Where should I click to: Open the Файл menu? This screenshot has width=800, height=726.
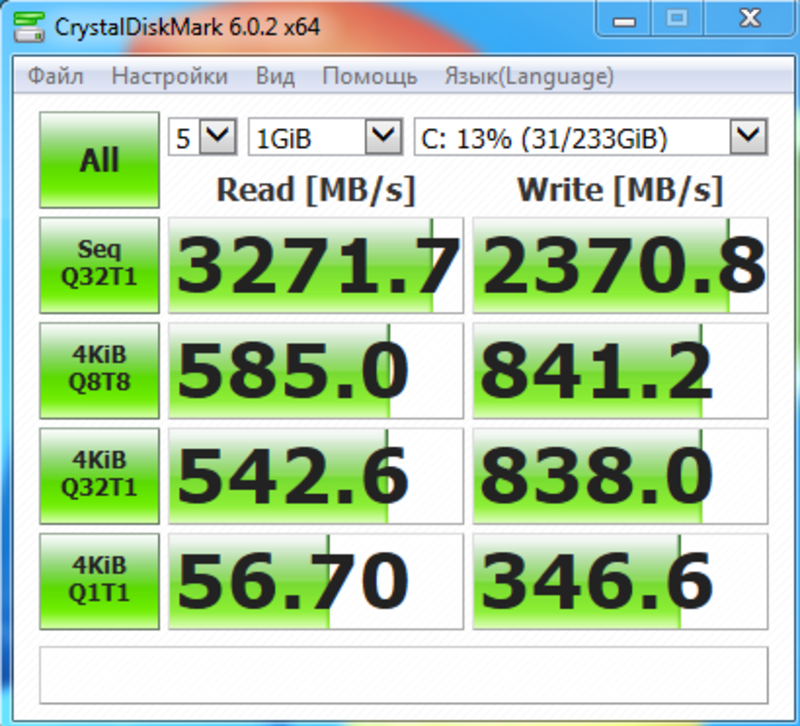click(56, 76)
